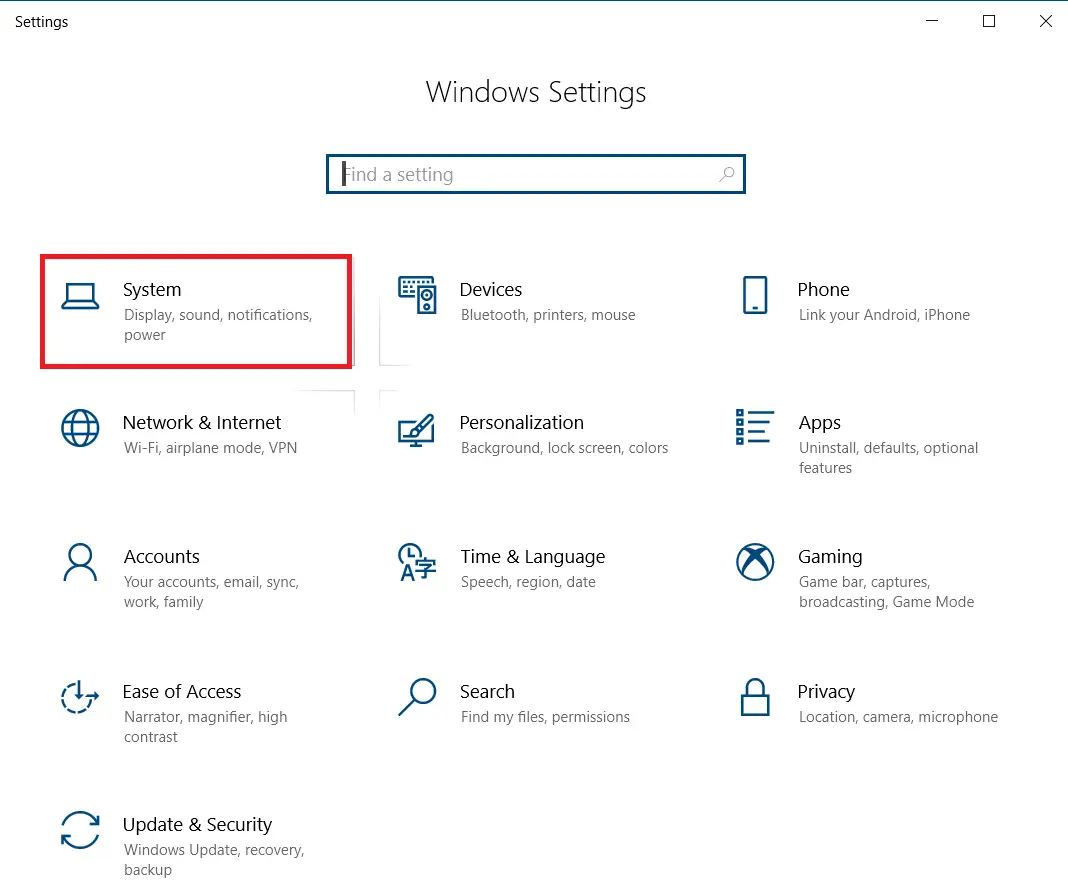This screenshot has height=893, width=1068.
Task: Open the Phone settings title
Action: tap(823, 289)
